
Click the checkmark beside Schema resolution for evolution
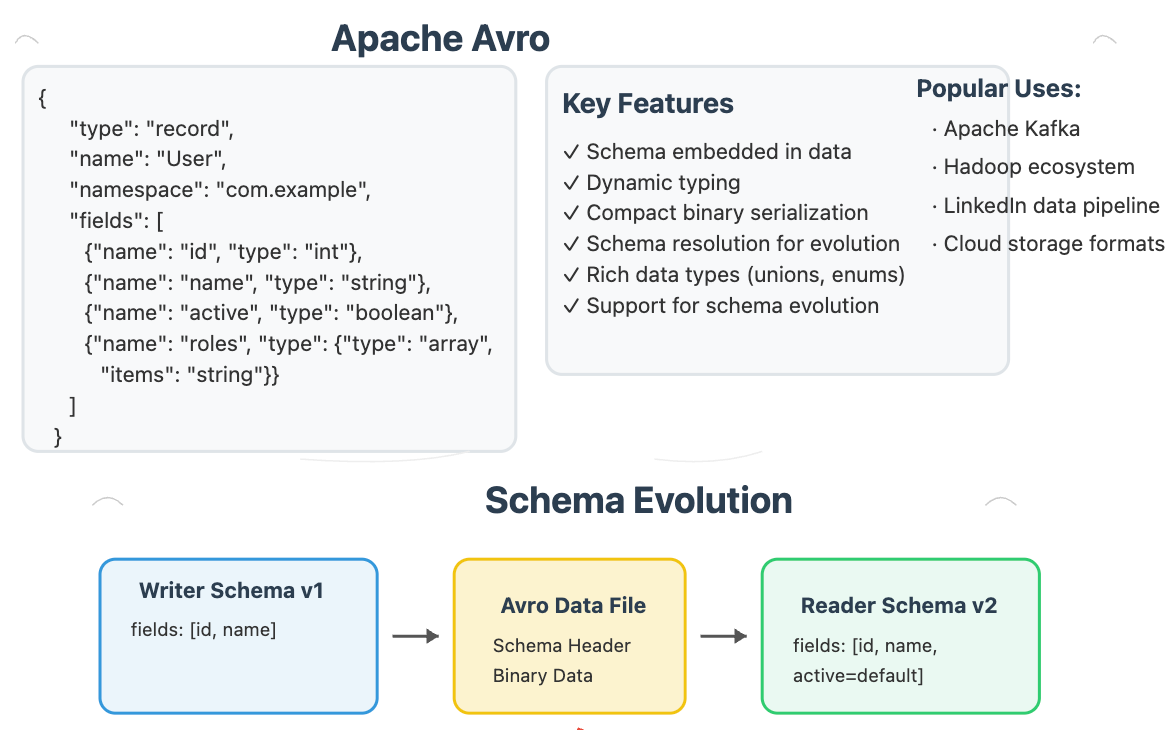click(x=571, y=244)
